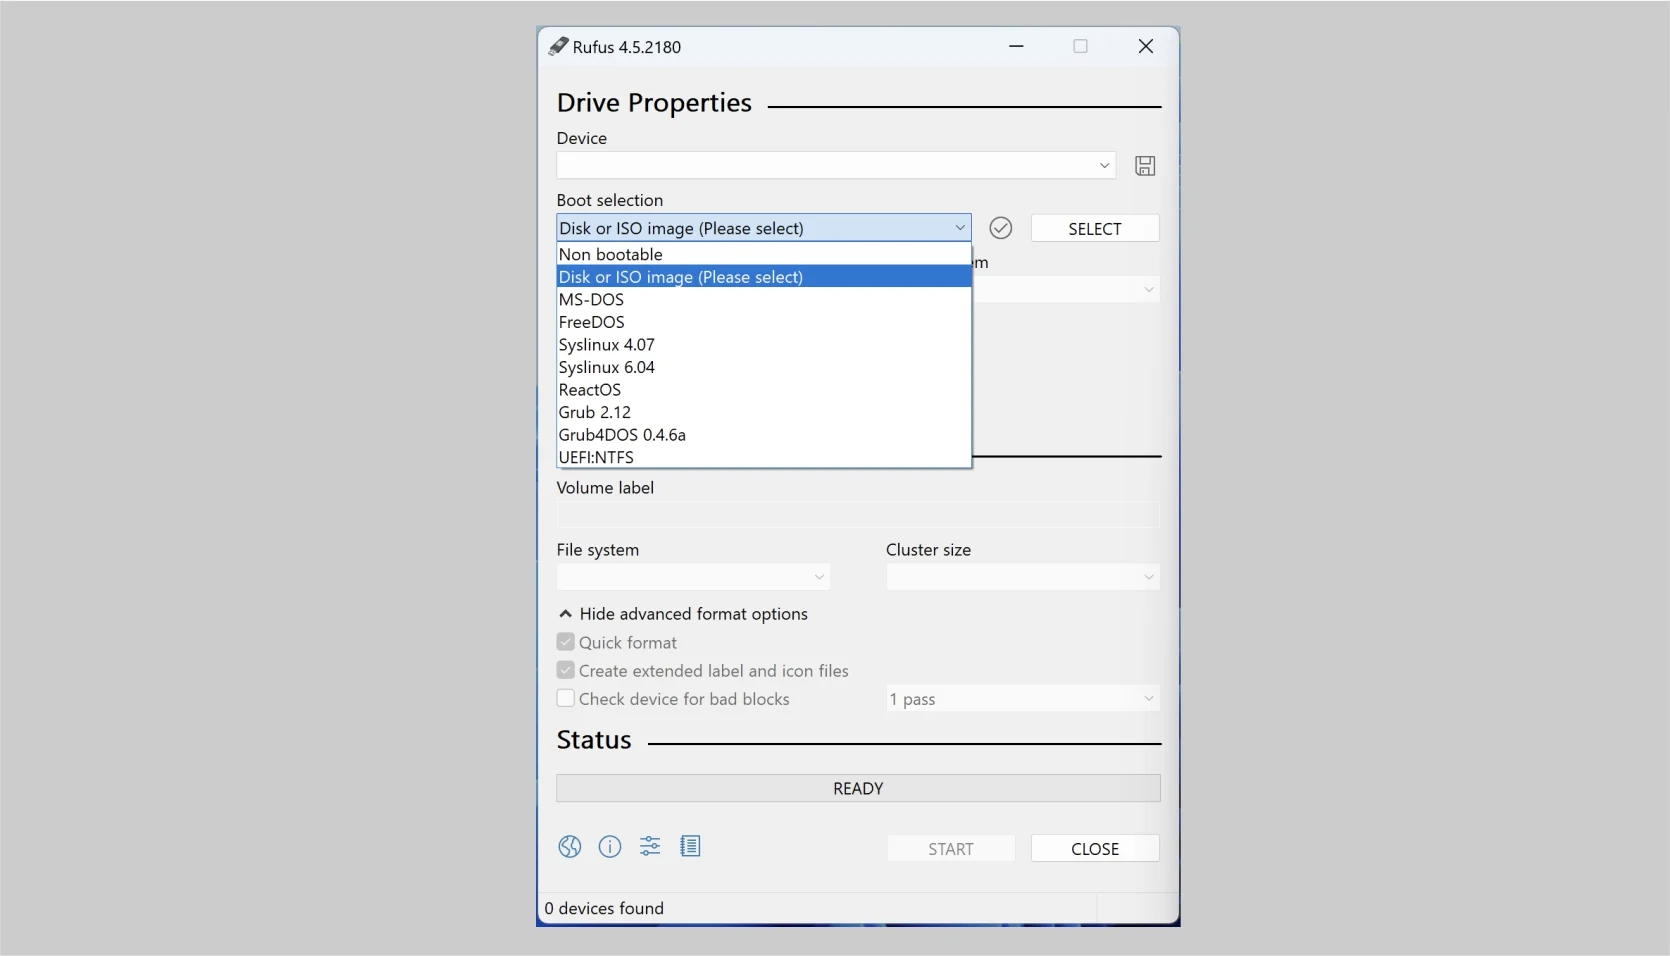This screenshot has height=956, width=1670.
Task: Collapse Hide advanced format options
Action: (683, 614)
